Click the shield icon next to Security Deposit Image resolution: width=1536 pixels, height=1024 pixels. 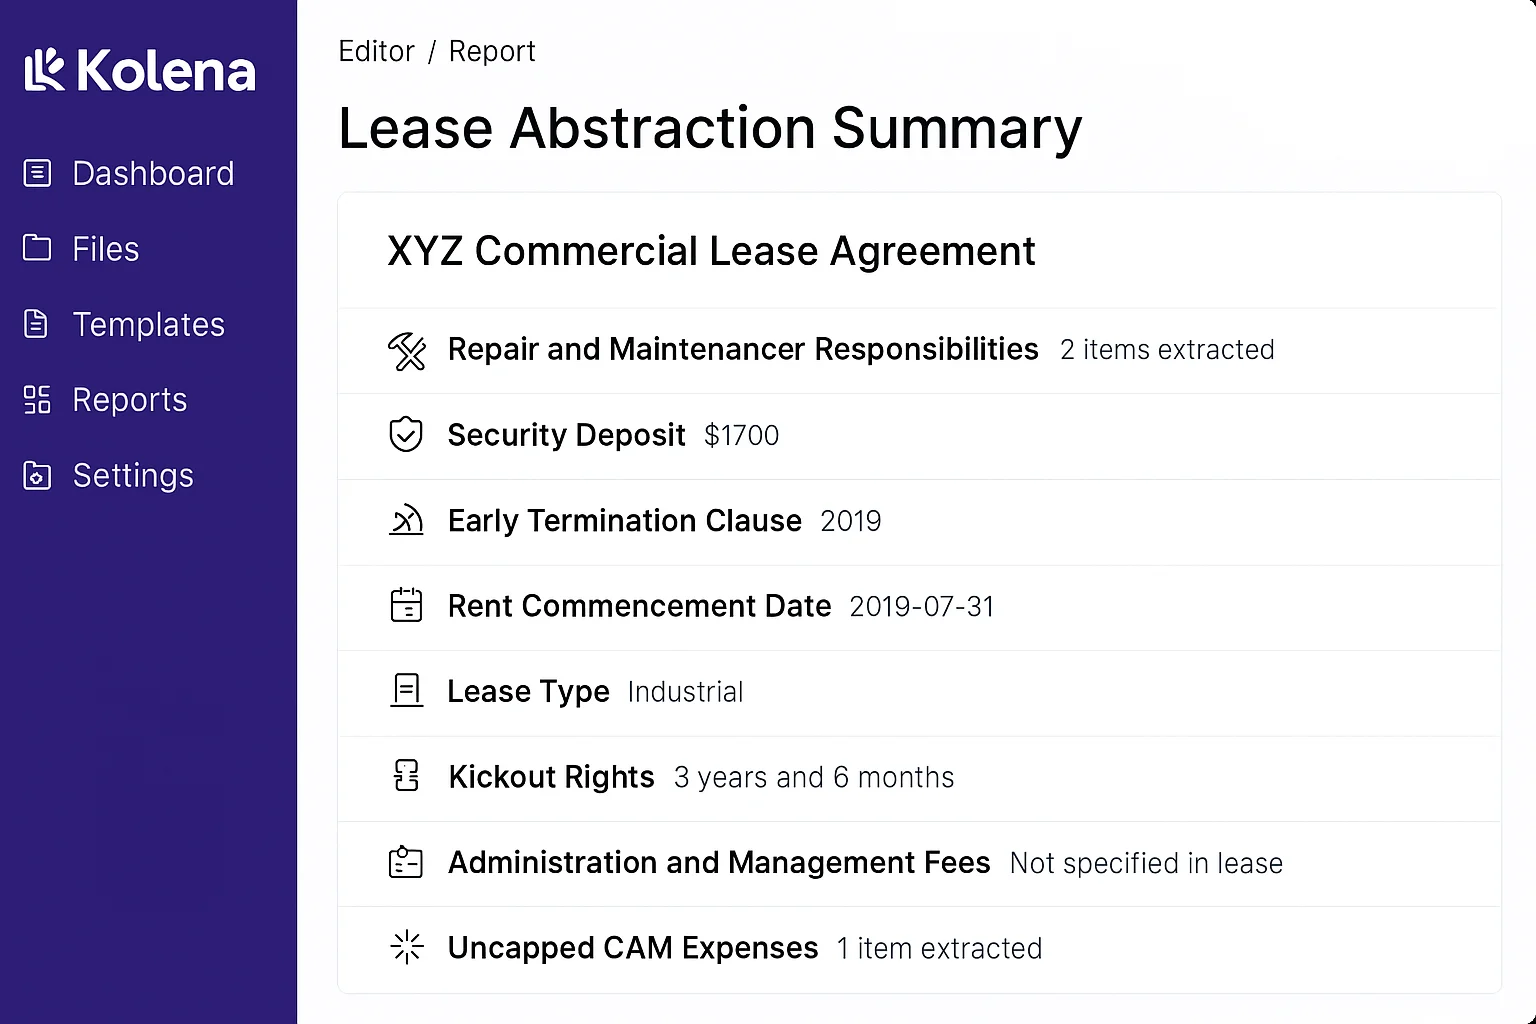pyautogui.click(x=406, y=434)
